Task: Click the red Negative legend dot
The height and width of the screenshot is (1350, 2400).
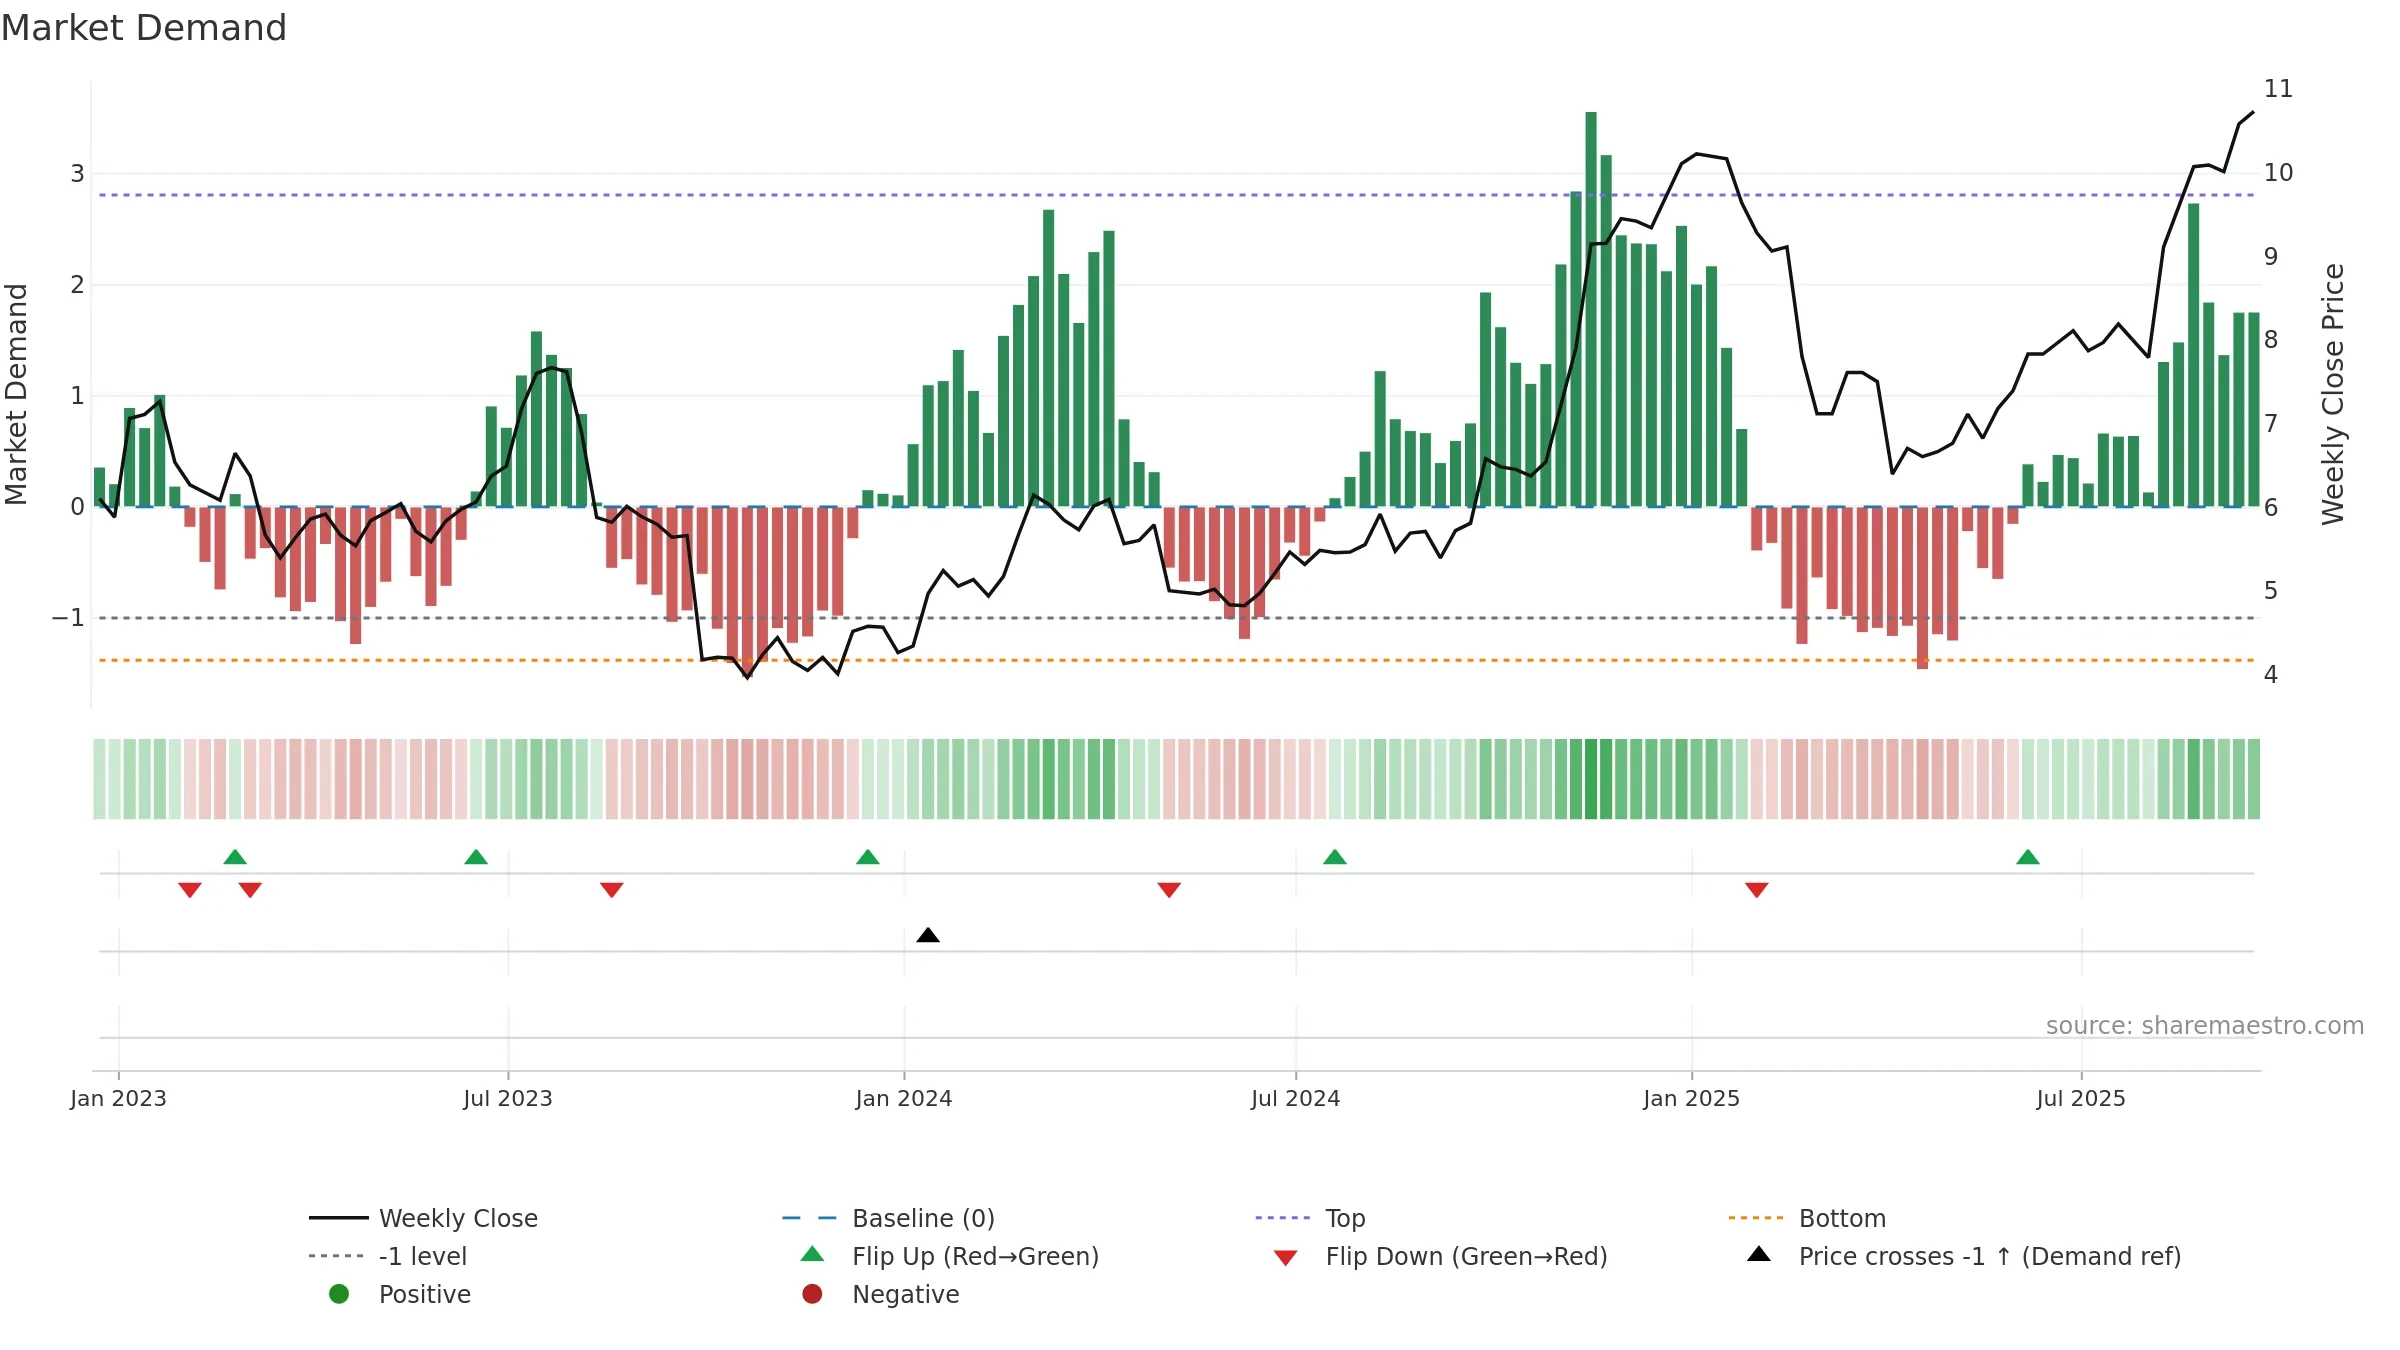Action: 812,1294
